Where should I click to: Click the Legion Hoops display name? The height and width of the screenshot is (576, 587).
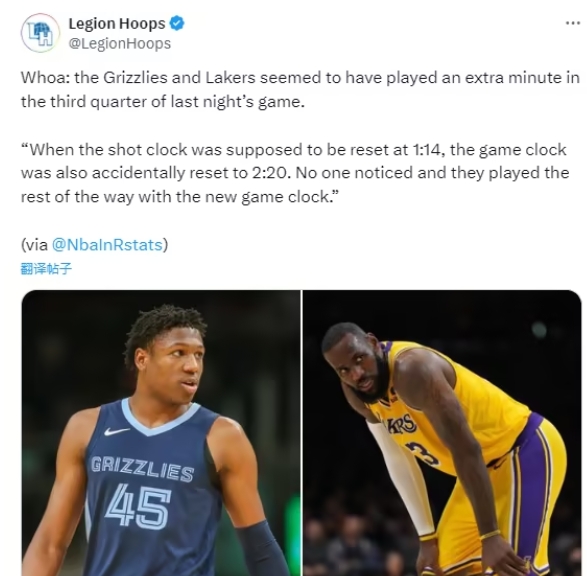click(x=116, y=24)
